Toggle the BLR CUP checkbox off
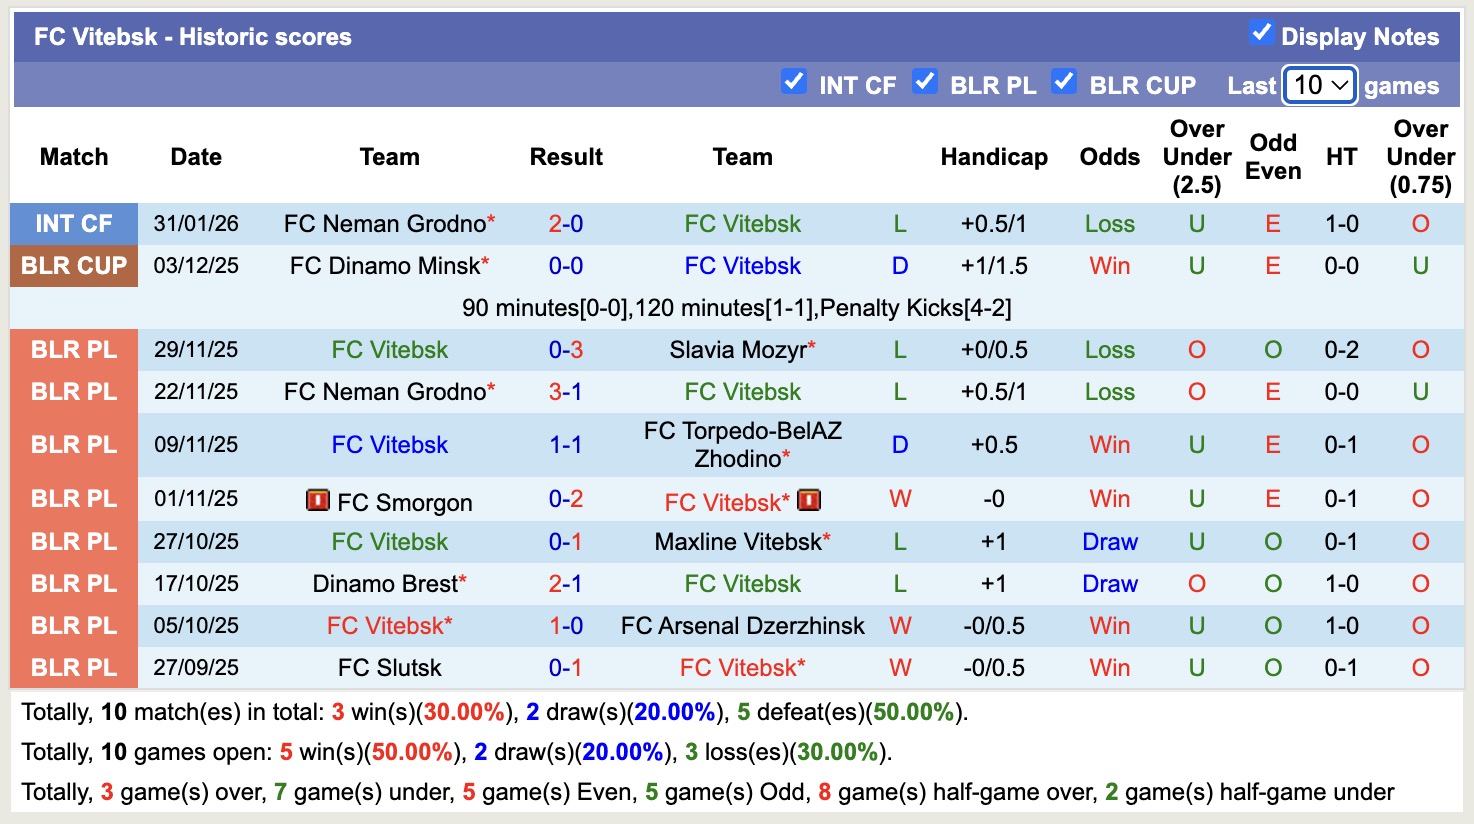Image resolution: width=1474 pixels, height=824 pixels. click(x=1065, y=83)
